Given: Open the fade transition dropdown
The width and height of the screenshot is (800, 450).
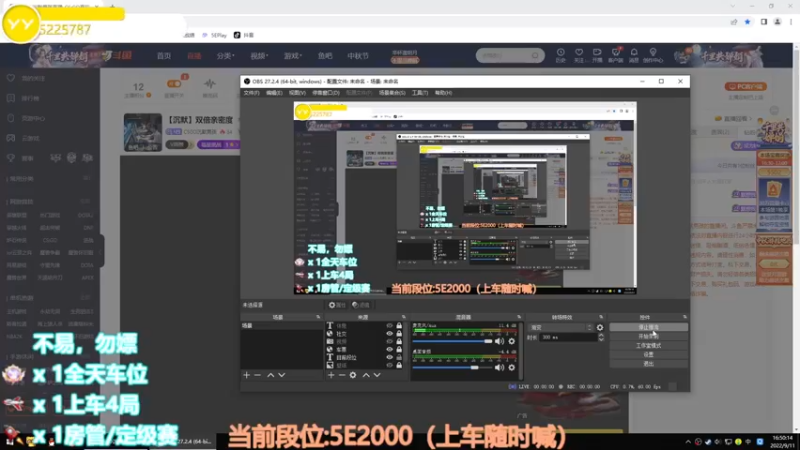Looking at the screenshot, I should [x=561, y=328].
